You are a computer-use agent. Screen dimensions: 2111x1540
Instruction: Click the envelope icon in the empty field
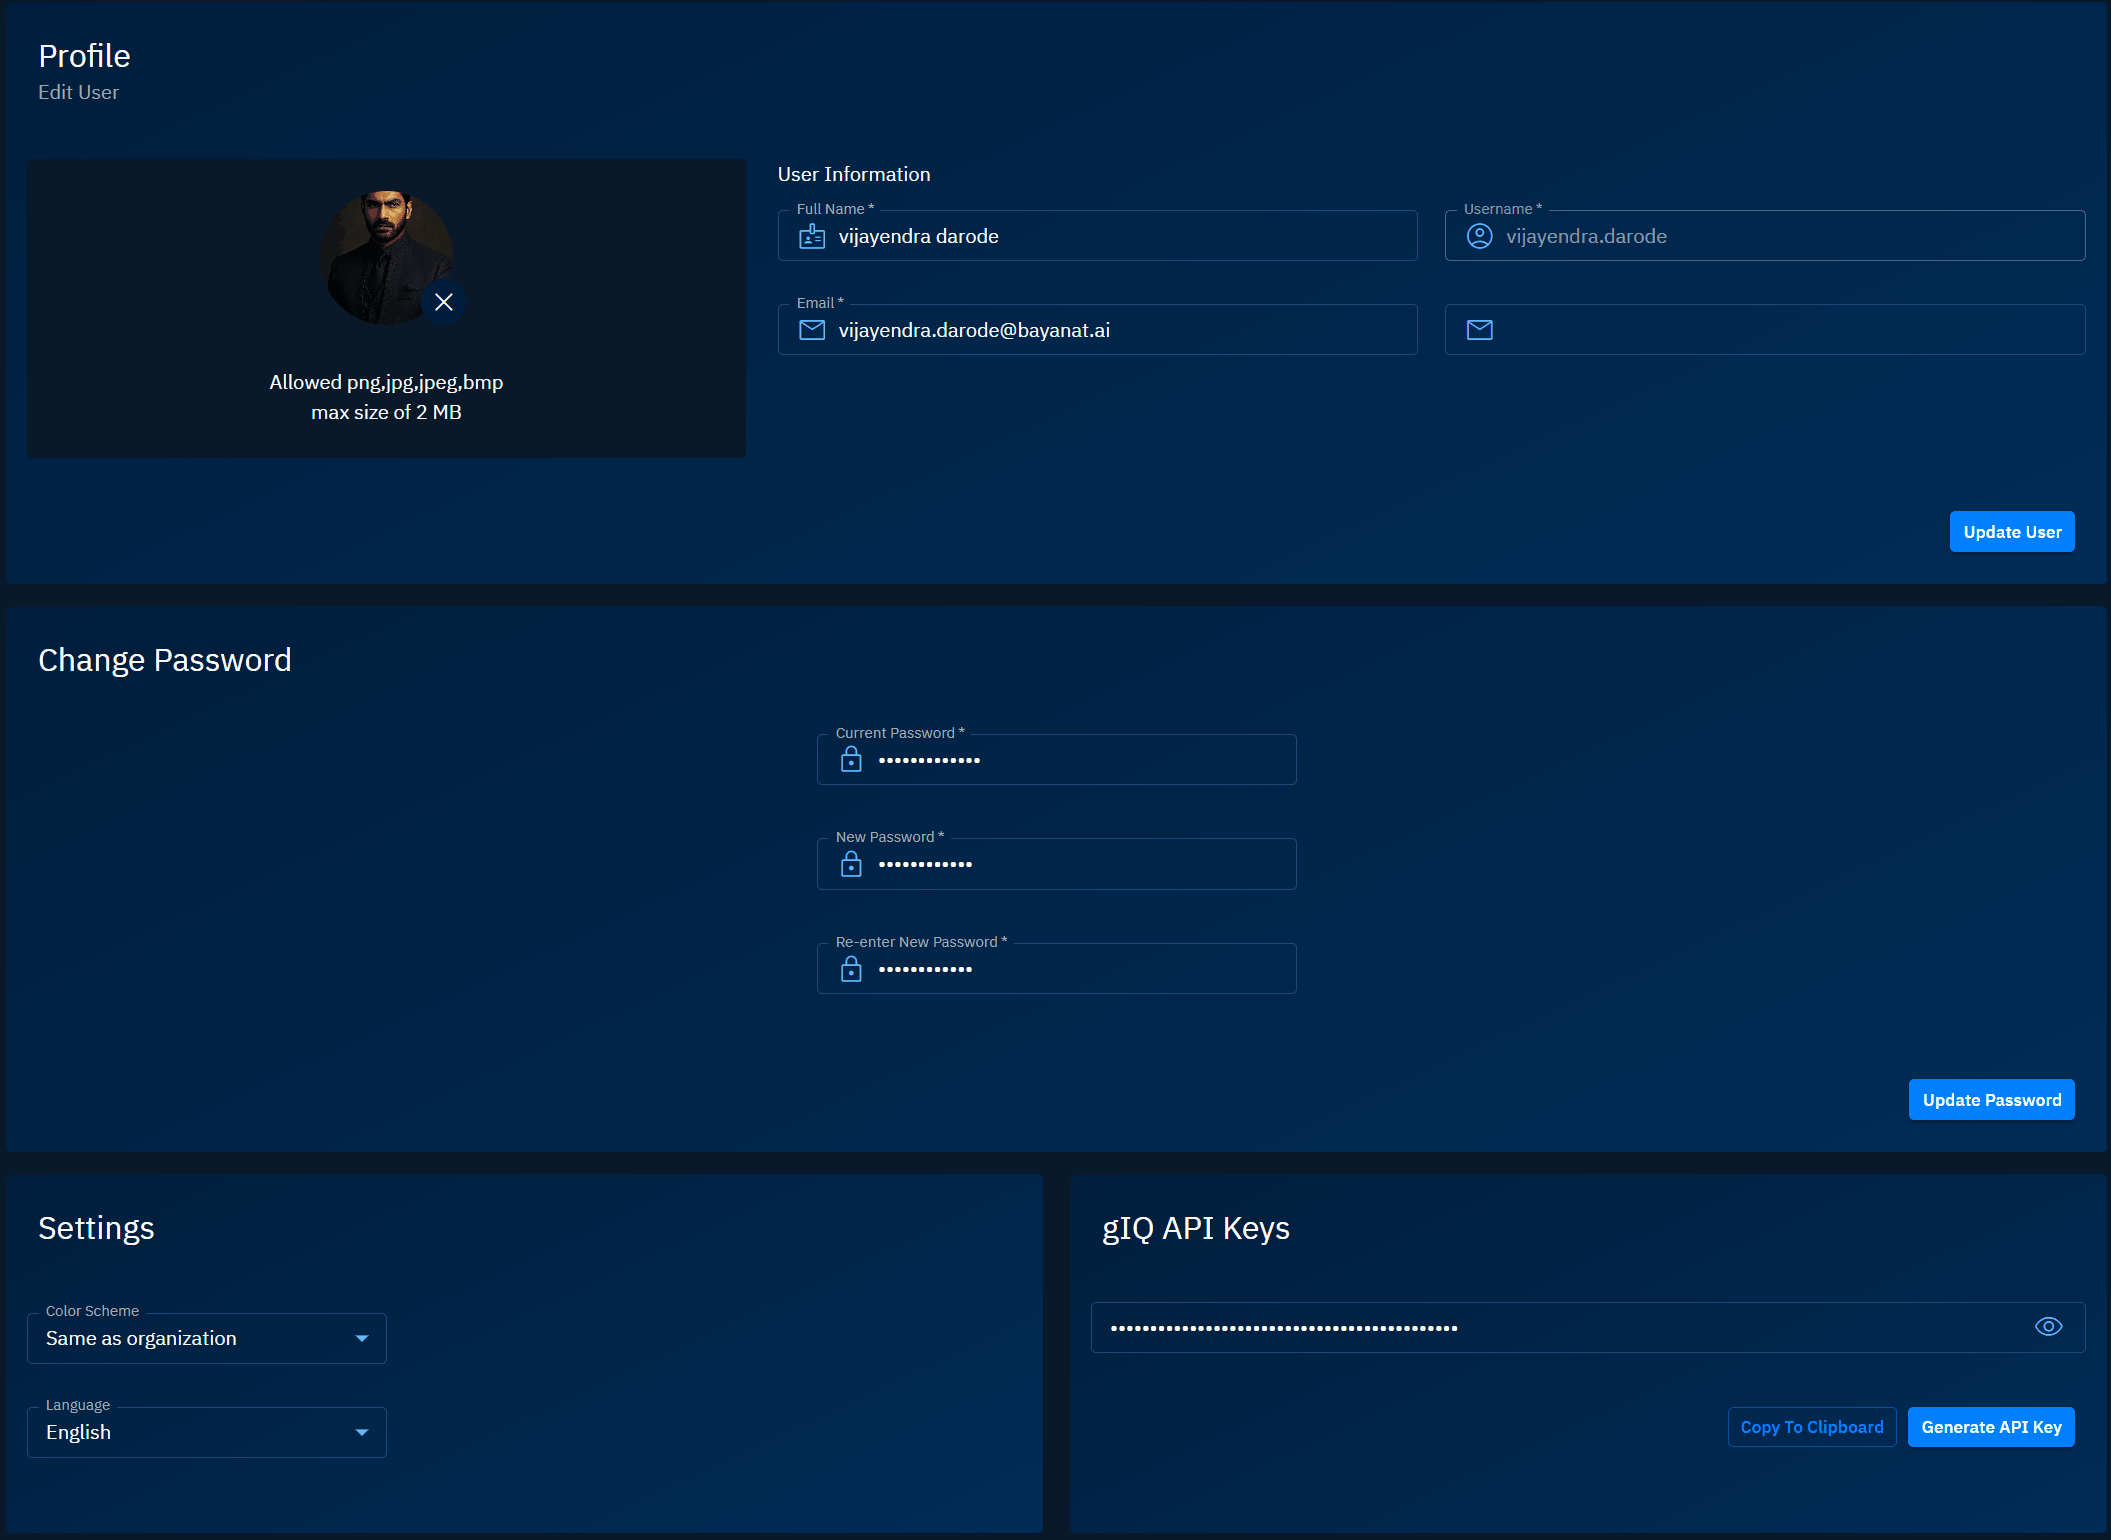[1478, 329]
